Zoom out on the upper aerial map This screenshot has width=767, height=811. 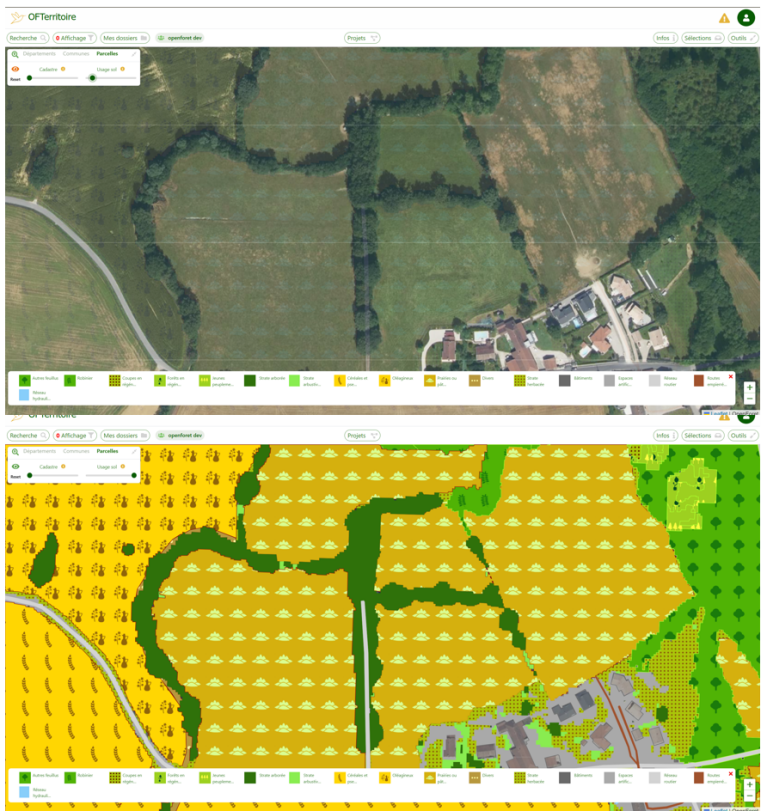750,398
